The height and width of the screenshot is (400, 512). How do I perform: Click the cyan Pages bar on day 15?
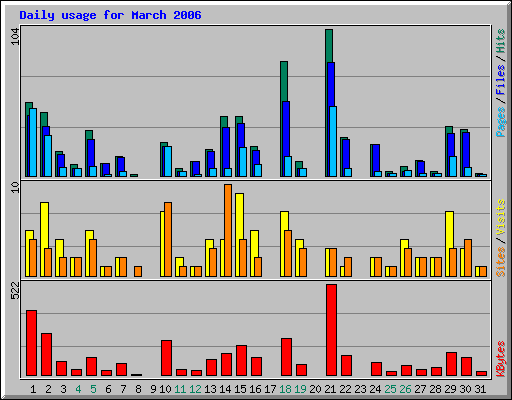(x=243, y=162)
